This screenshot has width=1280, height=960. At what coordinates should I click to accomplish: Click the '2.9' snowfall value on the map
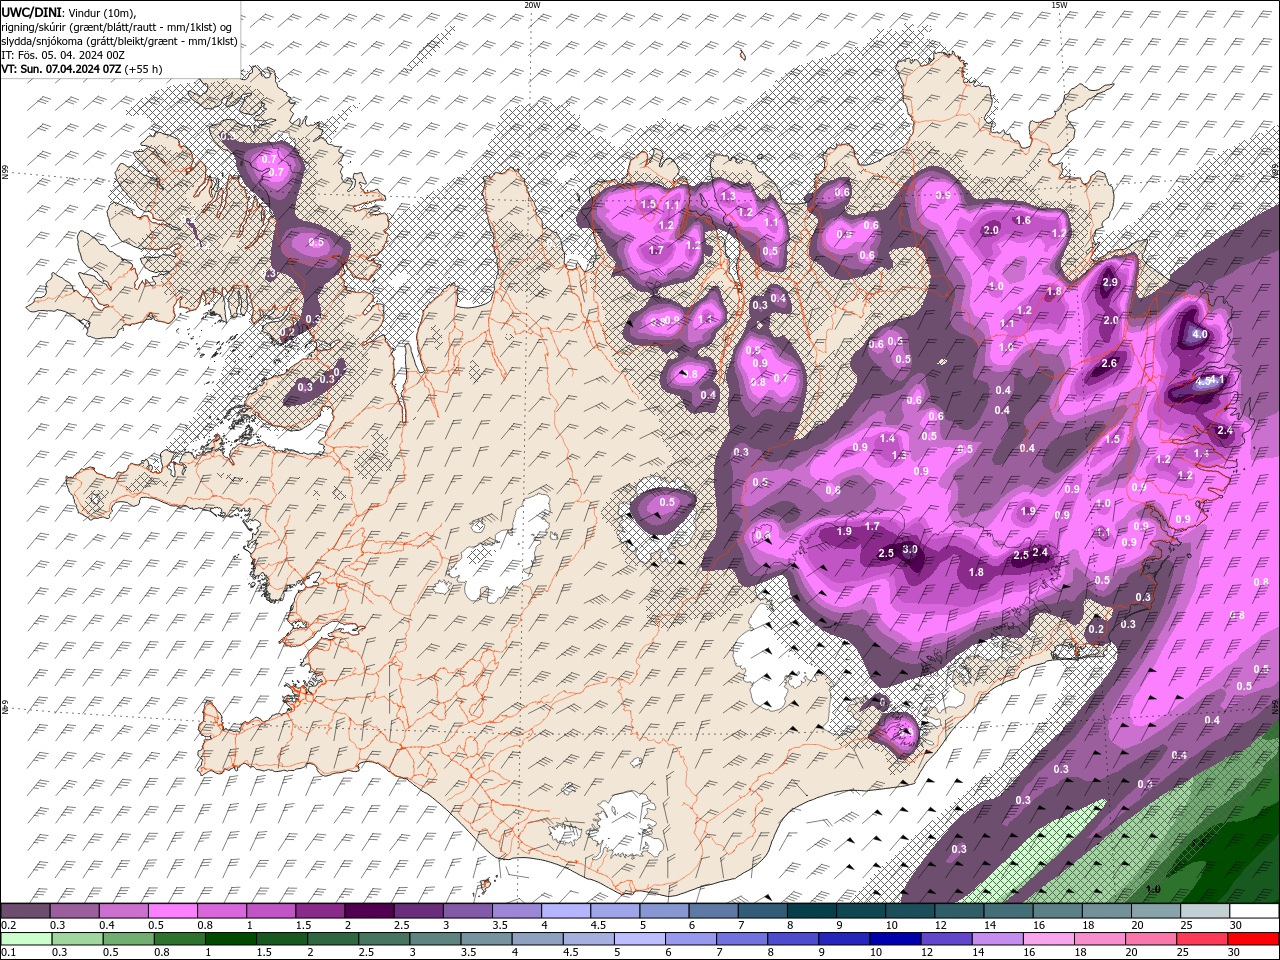[x=1110, y=283]
